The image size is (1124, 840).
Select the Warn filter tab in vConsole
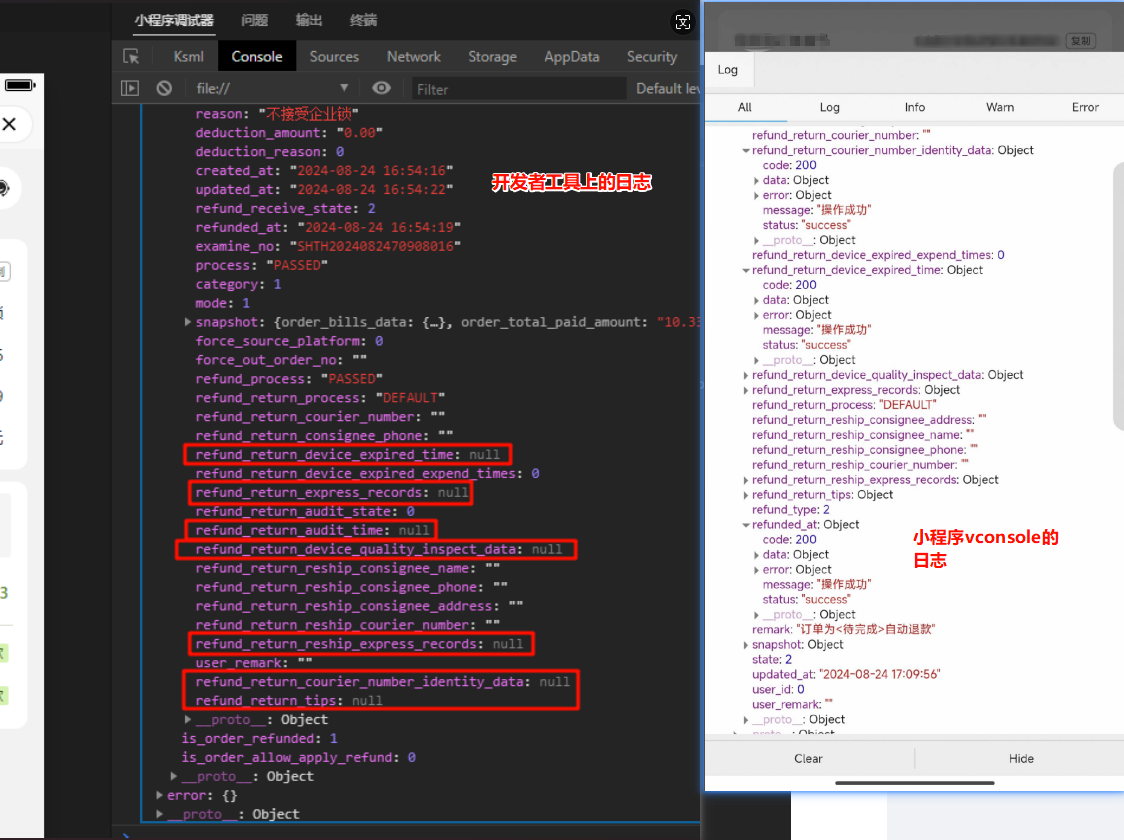click(1000, 108)
